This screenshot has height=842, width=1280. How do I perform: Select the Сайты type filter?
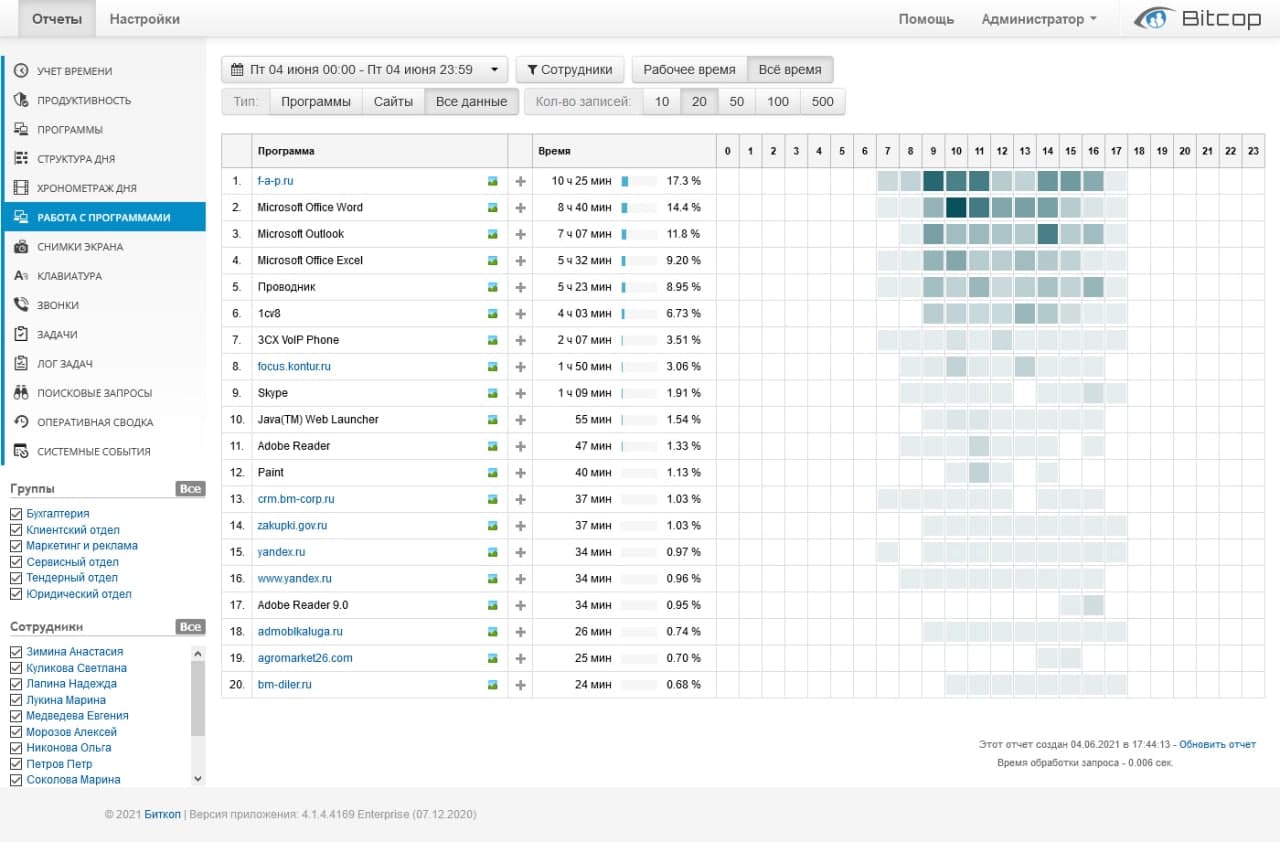click(393, 102)
